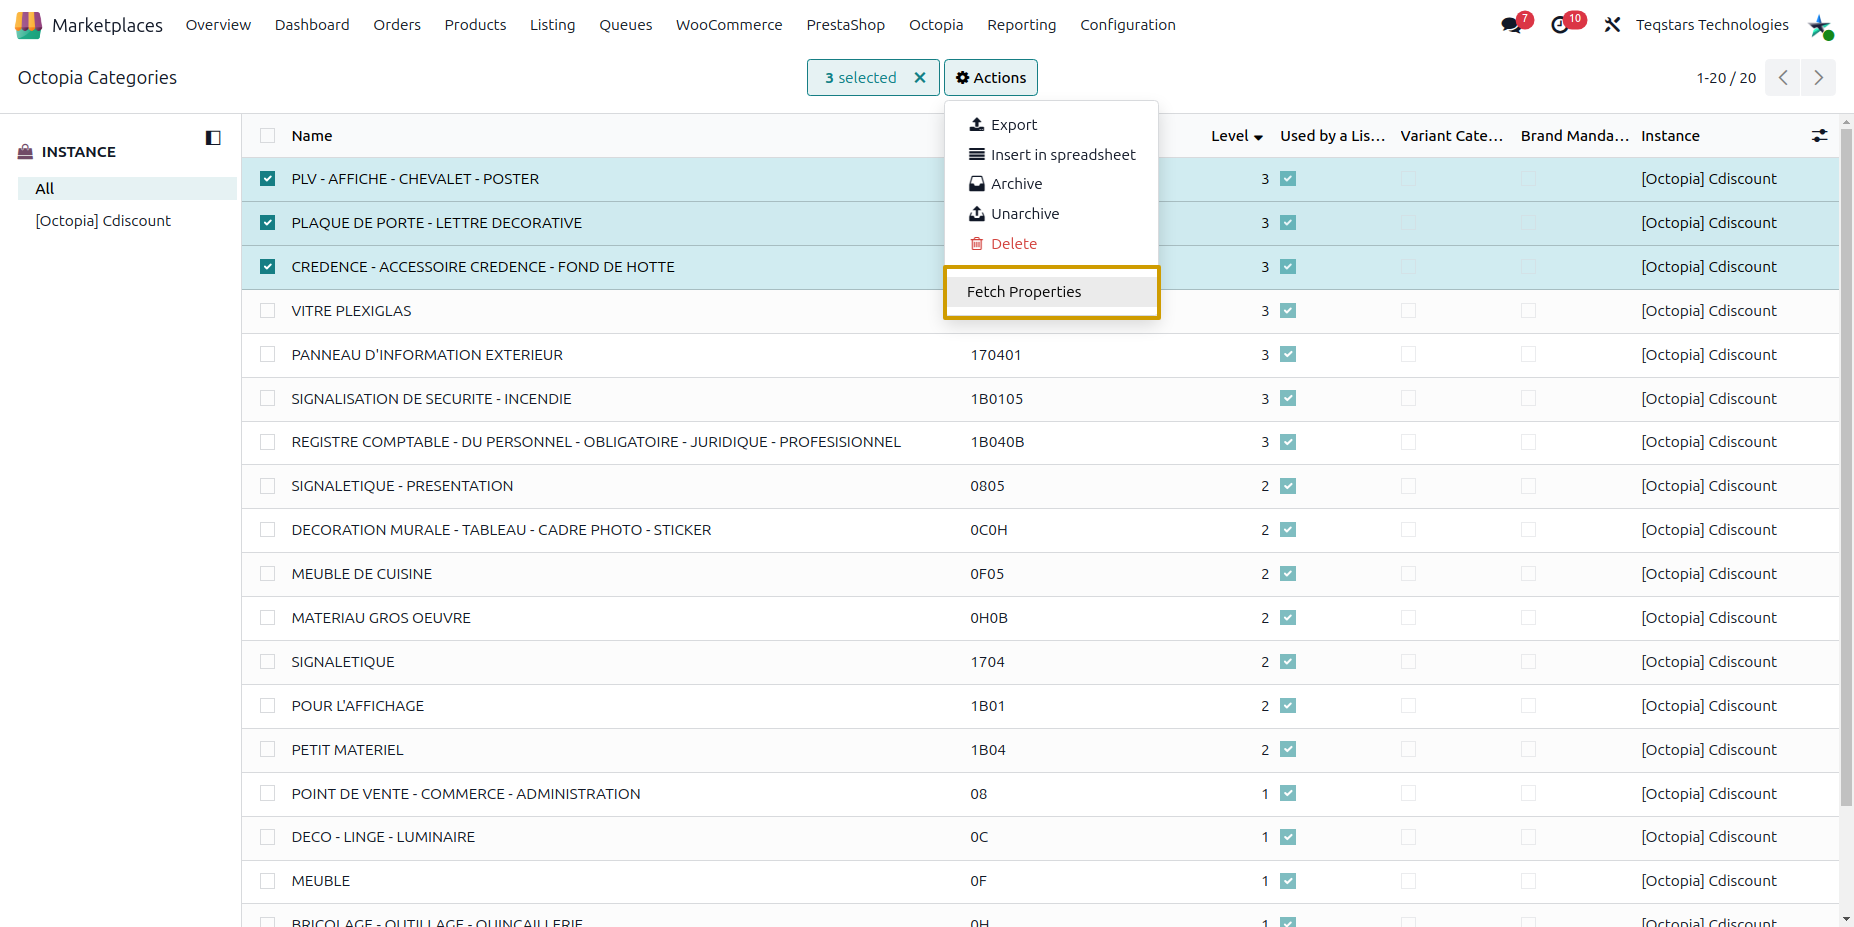Select the All instance filter
1854x927 pixels.
pos(127,189)
